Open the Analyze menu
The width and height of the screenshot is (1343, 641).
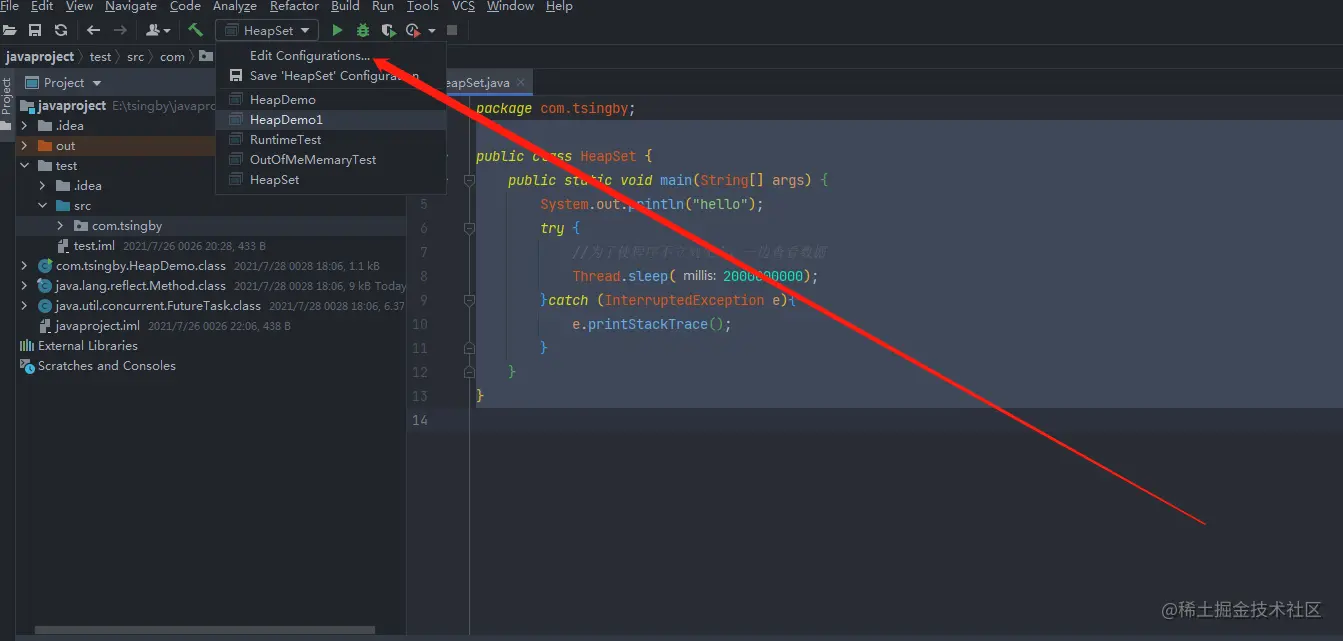(x=235, y=6)
